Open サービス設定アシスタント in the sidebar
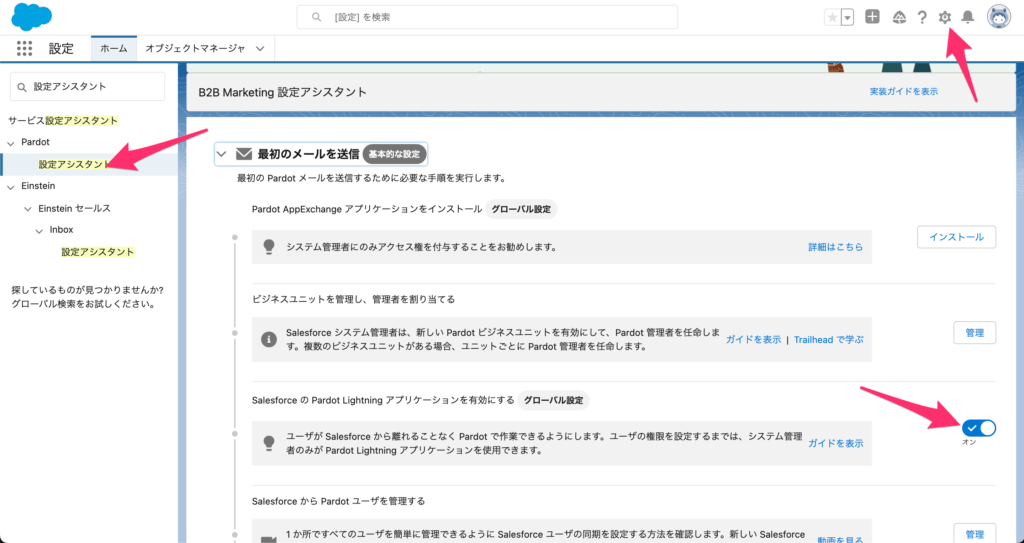Viewport: 1024px width, 543px height. pyautogui.click(x=63, y=120)
